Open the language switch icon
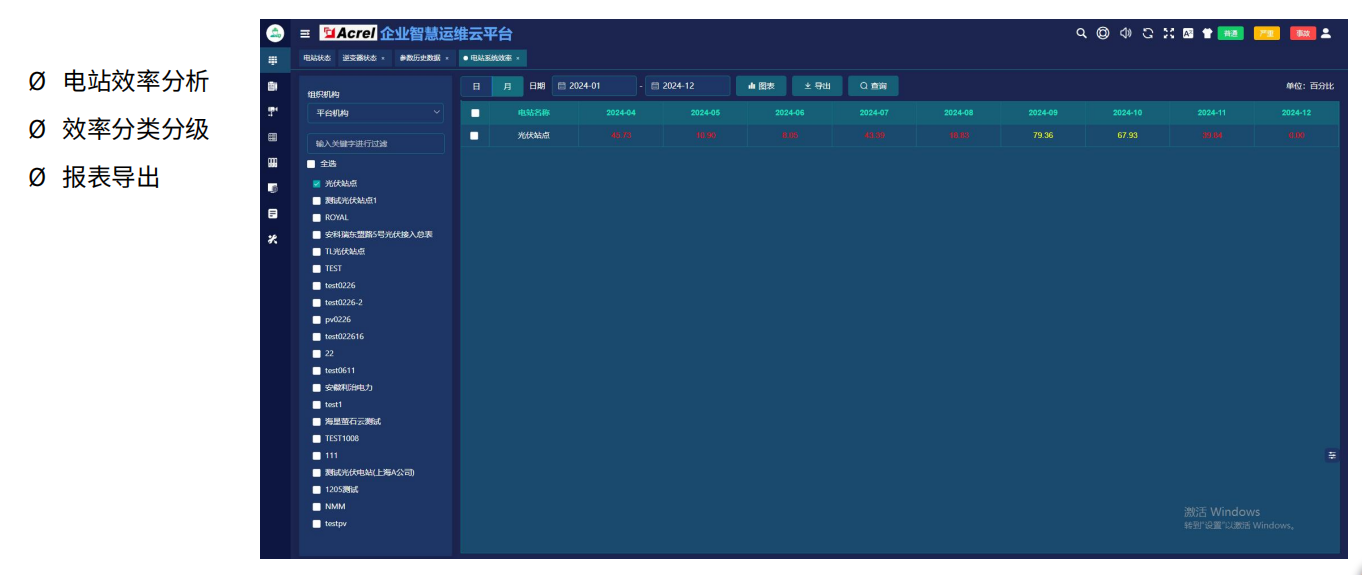The height and width of the screenshot is (575, 1362). point(1188,33)
